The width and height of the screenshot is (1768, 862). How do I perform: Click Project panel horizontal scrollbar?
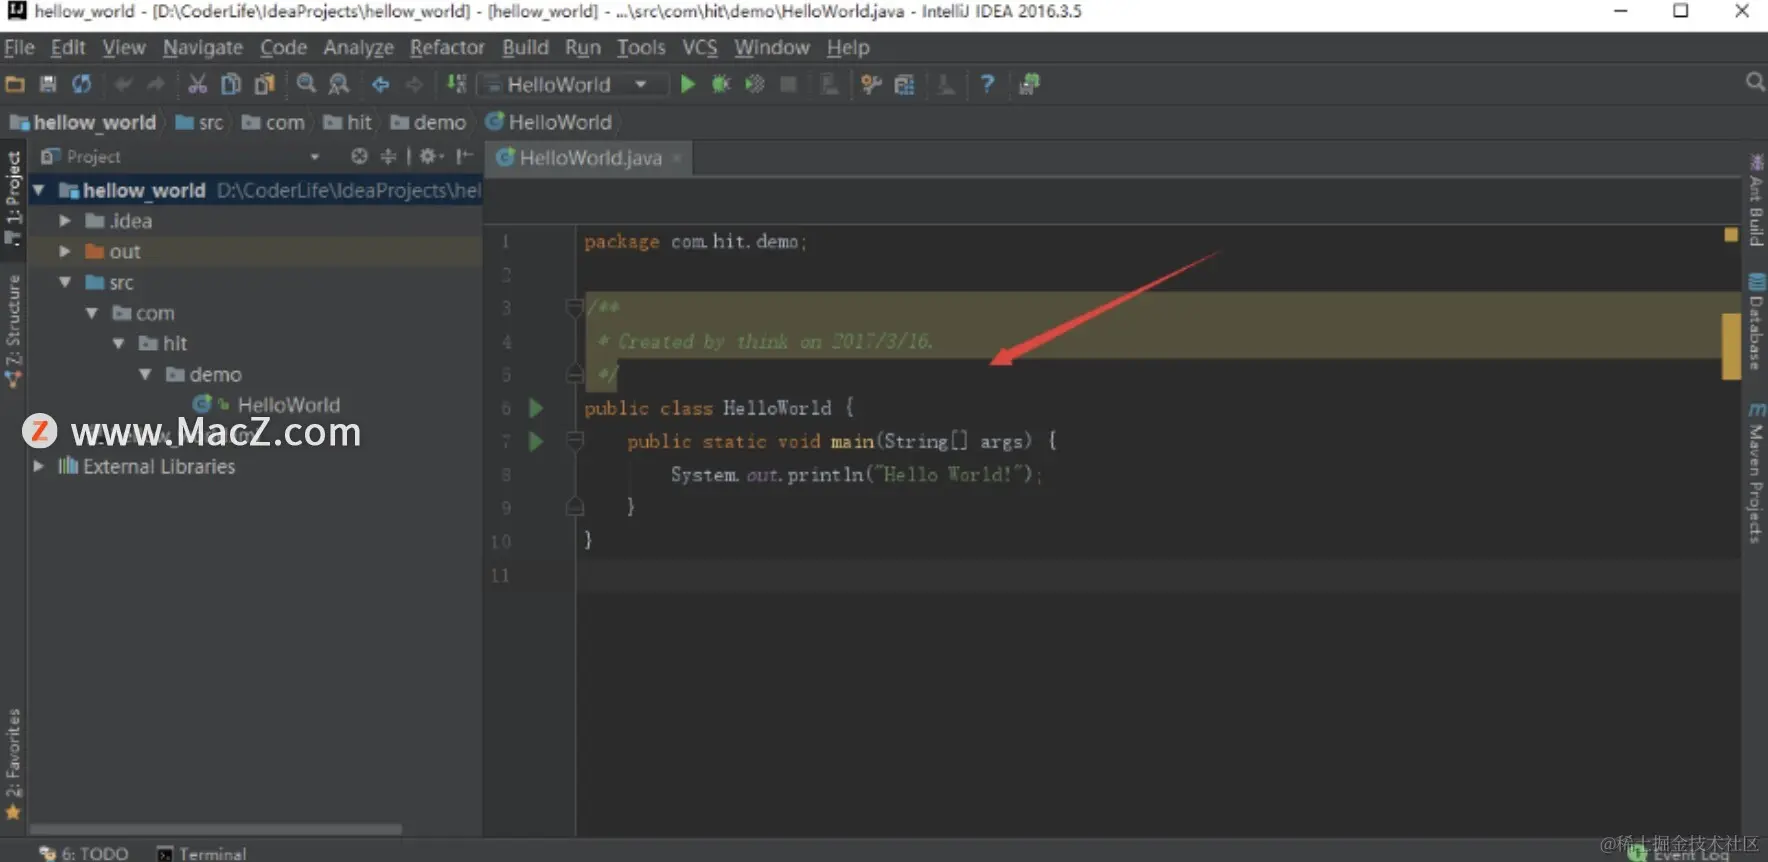(x=216, y=829)
